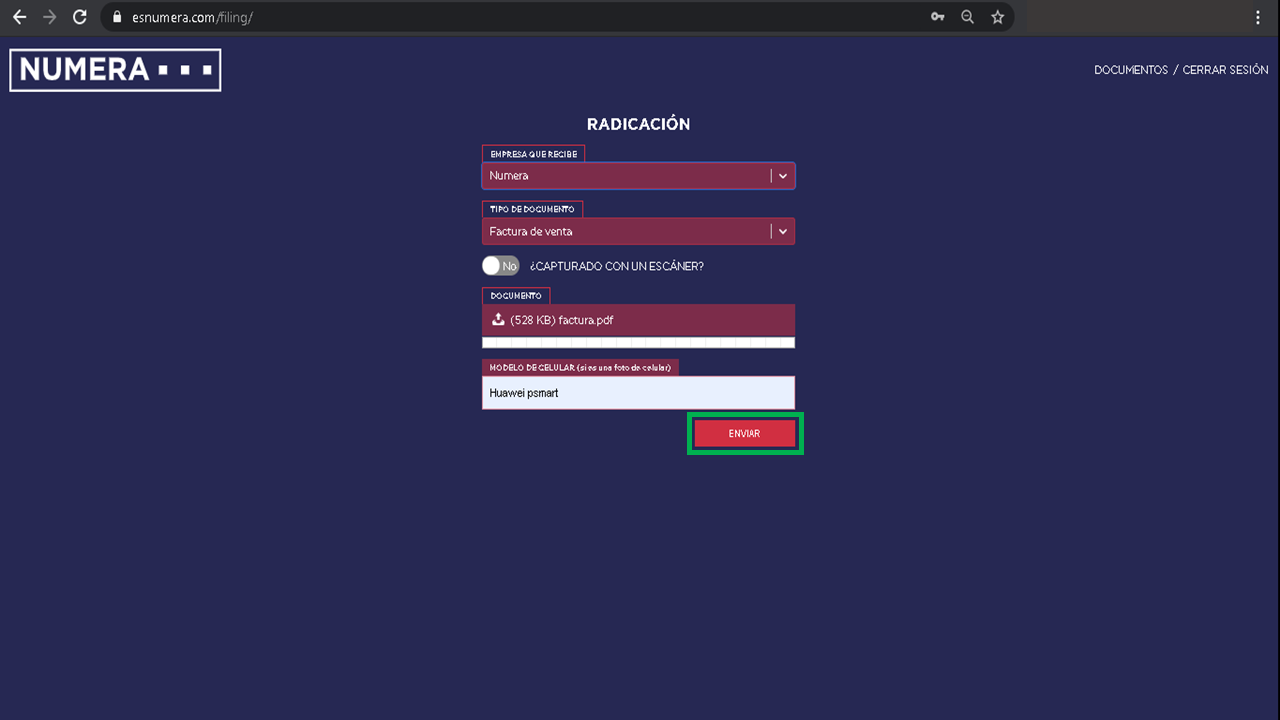Click CERRAR SESIÓN to log out

[1225, 70]
